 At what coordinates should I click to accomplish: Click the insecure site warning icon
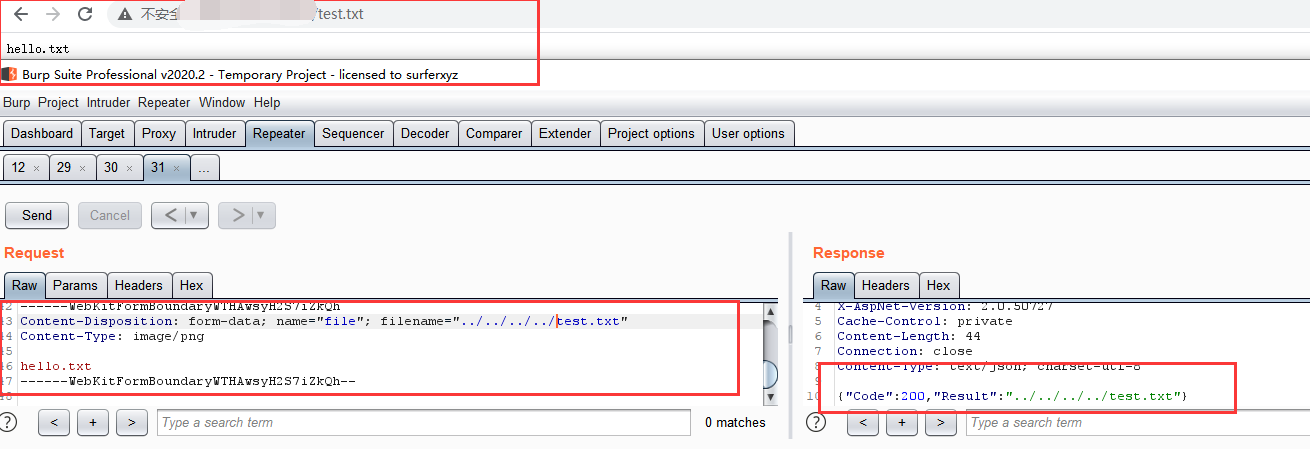(124, 15)
